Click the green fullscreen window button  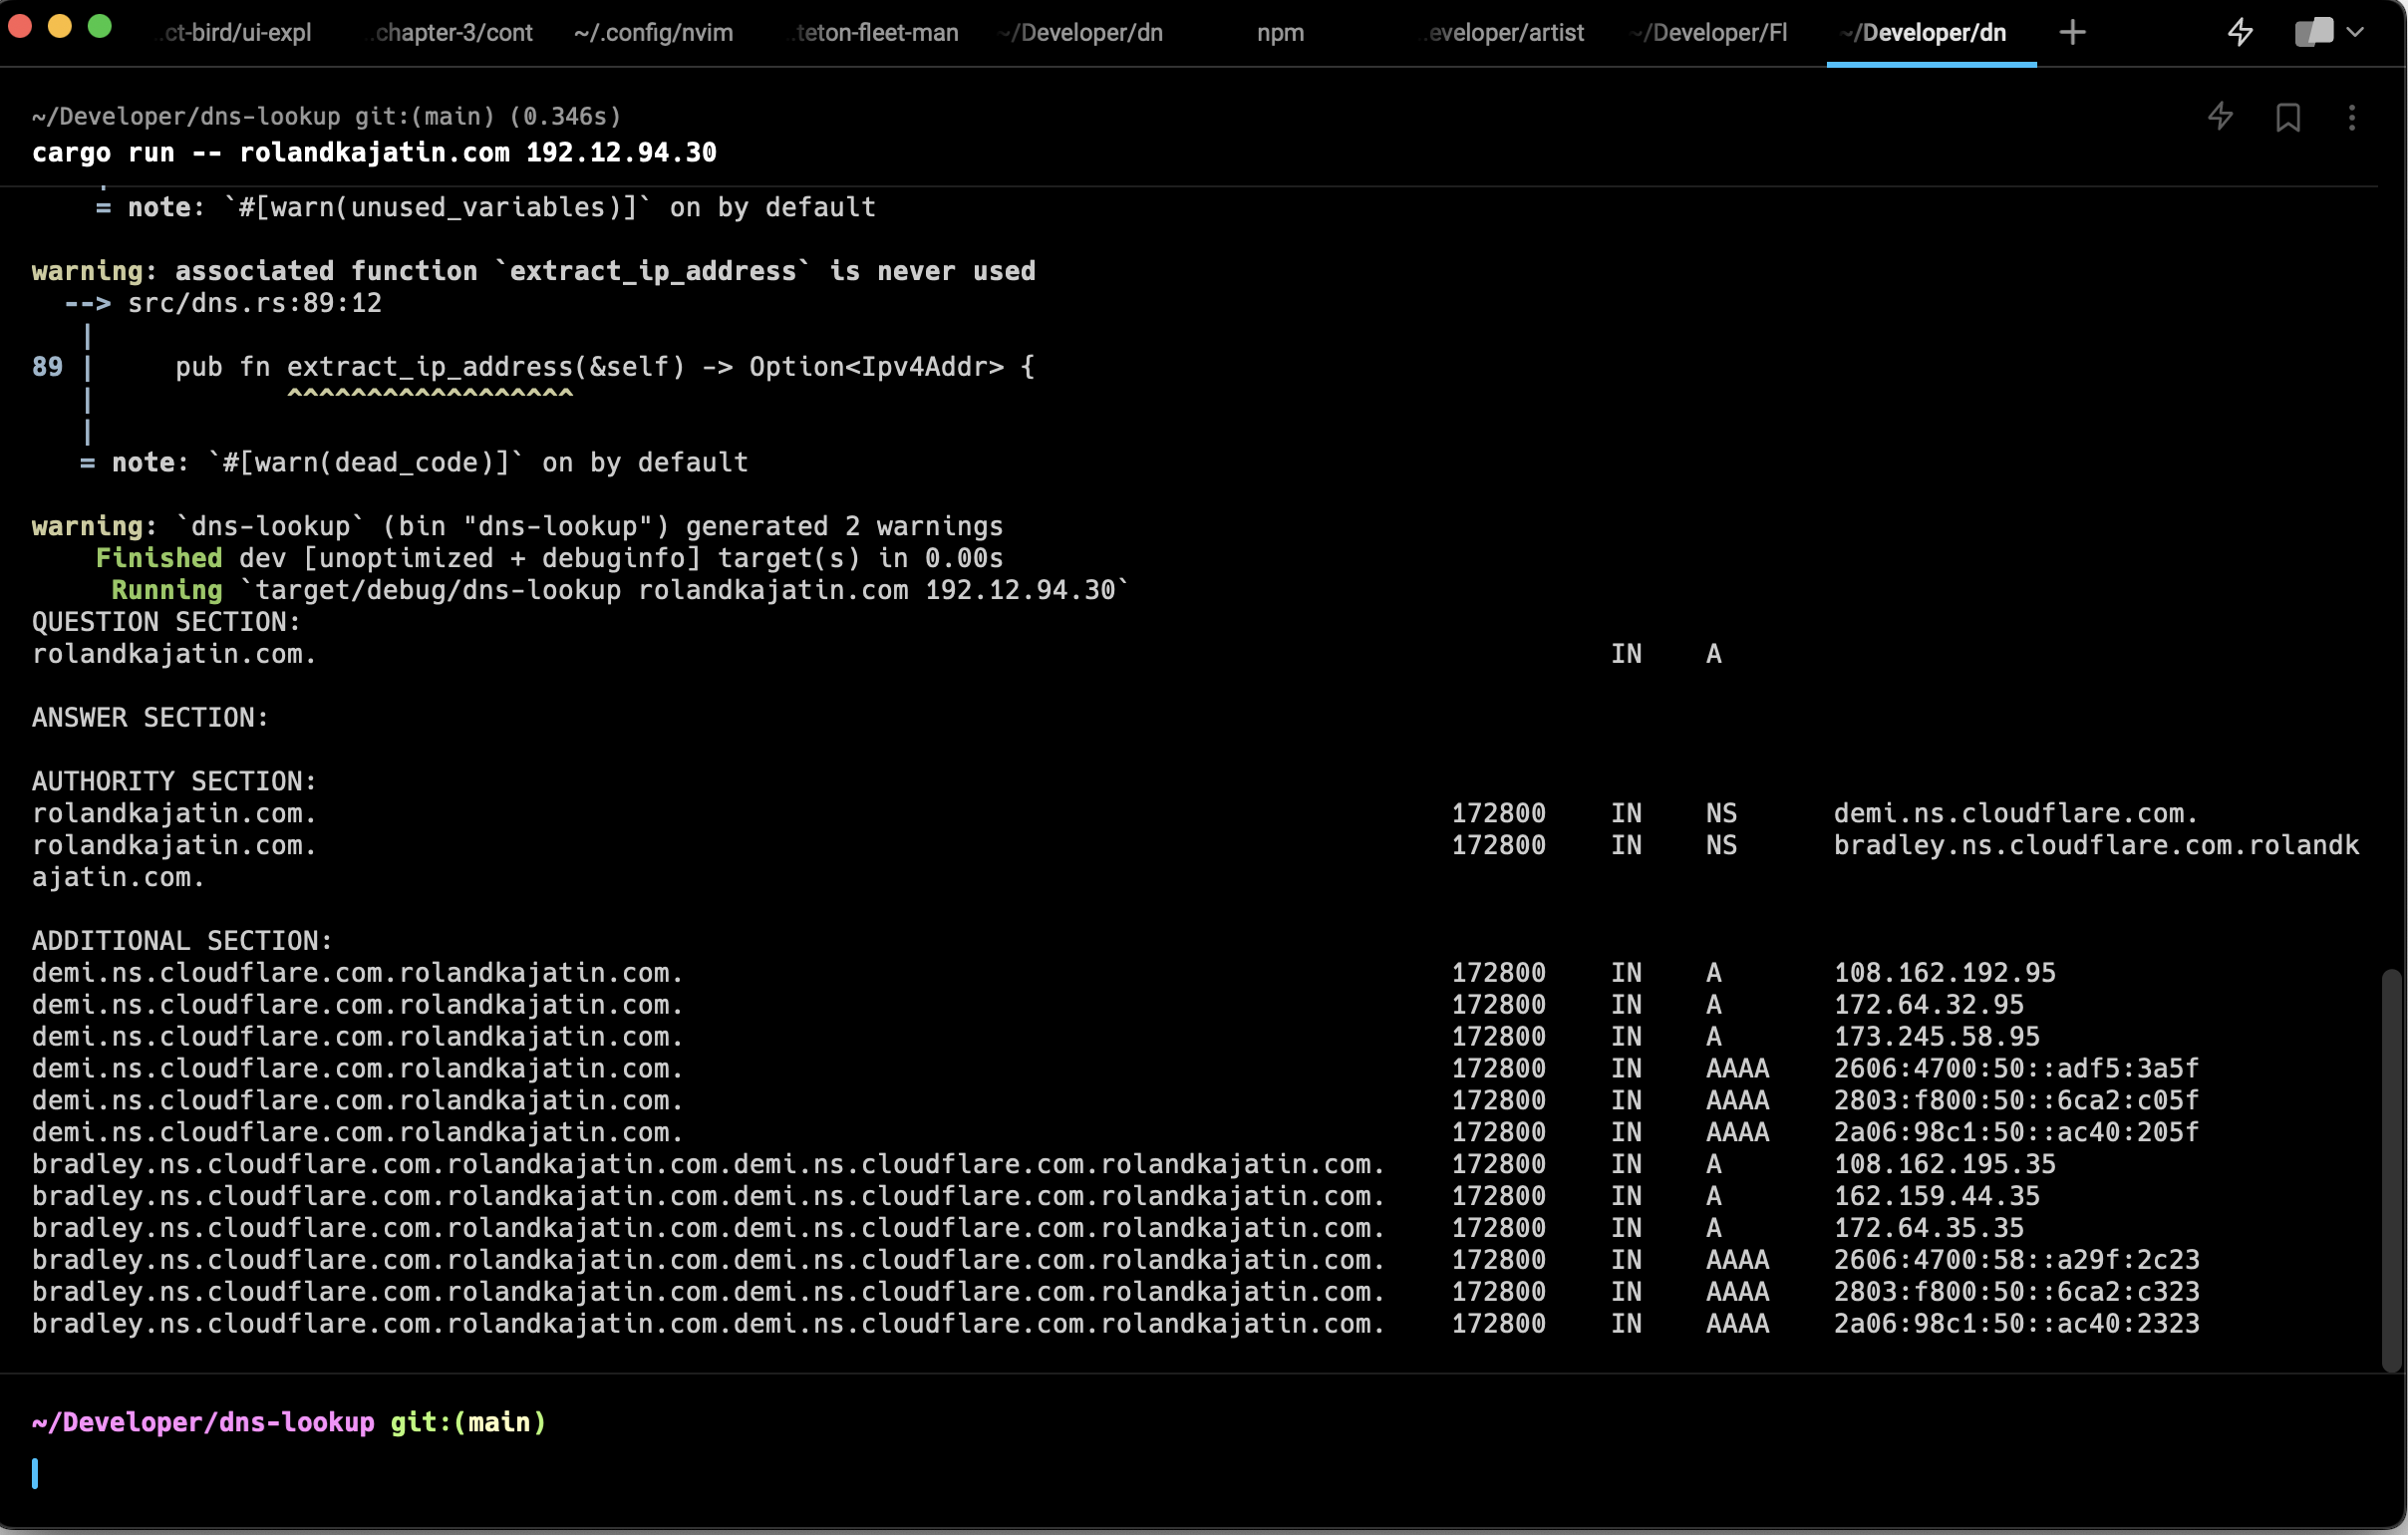tap(99, 27)
